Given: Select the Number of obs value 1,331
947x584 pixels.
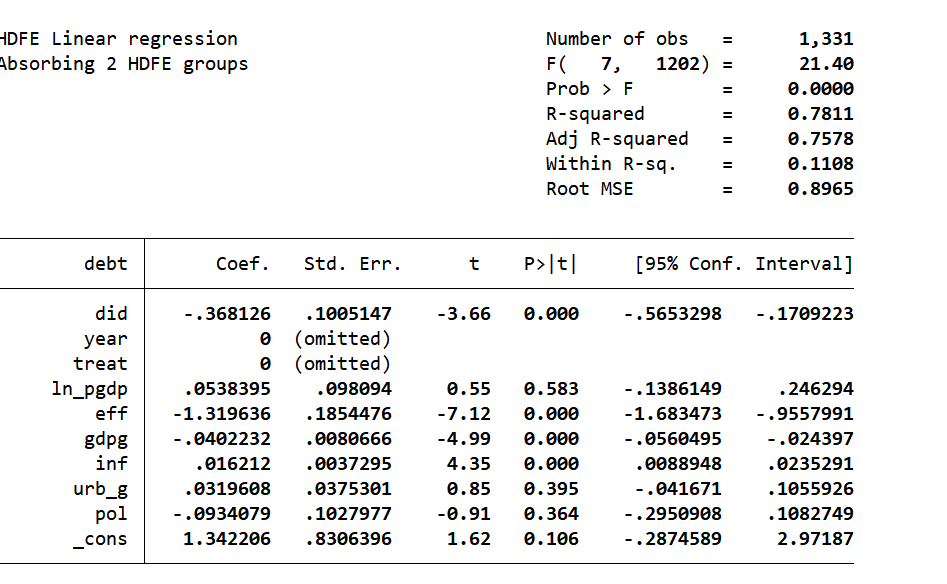Looking at the screenshot, I should pyautogui.click(x=826, y=39).
